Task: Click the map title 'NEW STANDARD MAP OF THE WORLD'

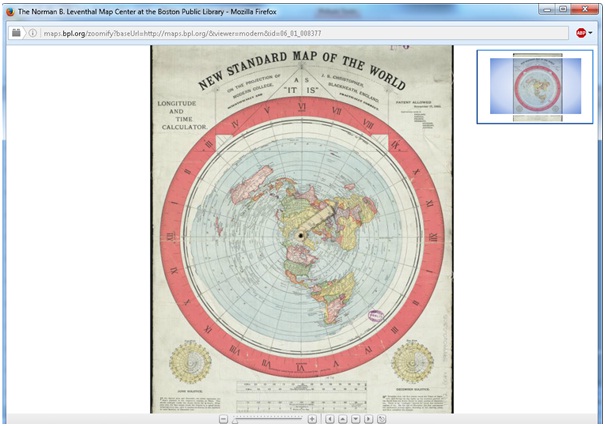Action: (302, 69)
